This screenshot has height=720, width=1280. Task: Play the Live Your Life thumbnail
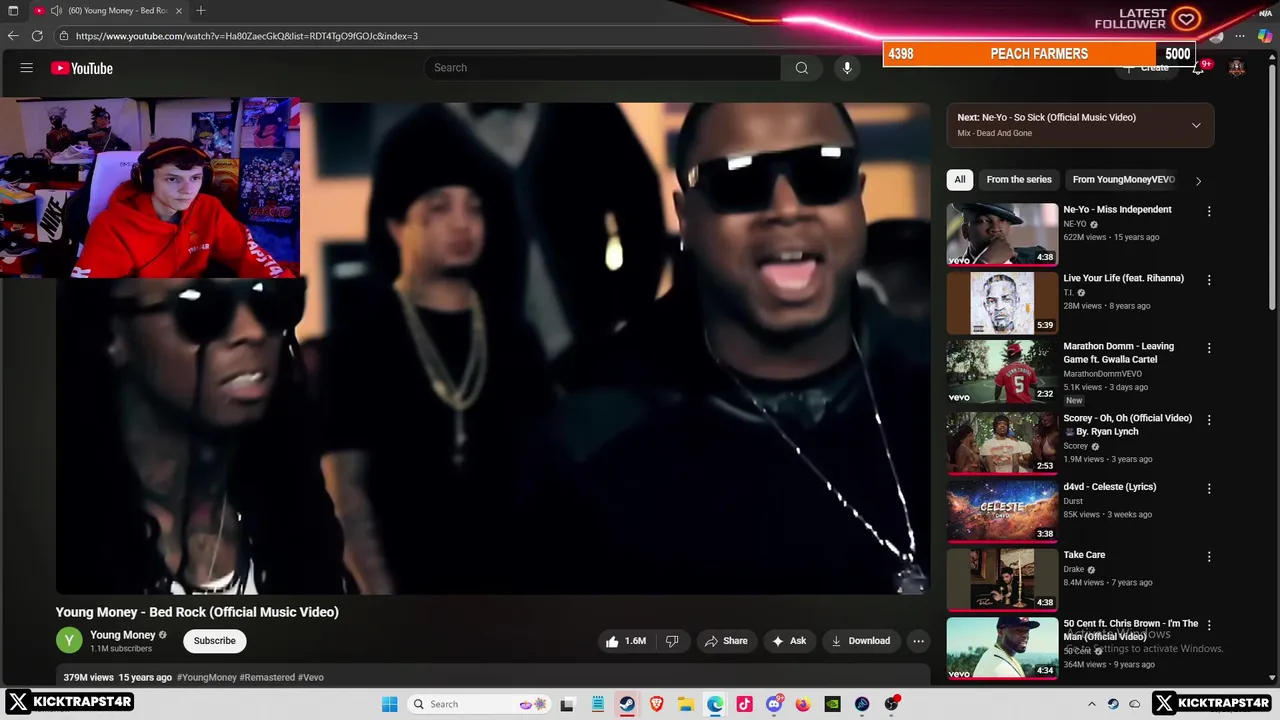coord(1002,302)
